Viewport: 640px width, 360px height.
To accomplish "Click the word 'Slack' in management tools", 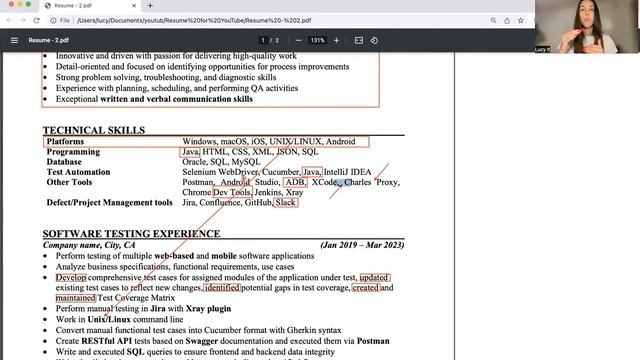I will [x=285, y=202].
